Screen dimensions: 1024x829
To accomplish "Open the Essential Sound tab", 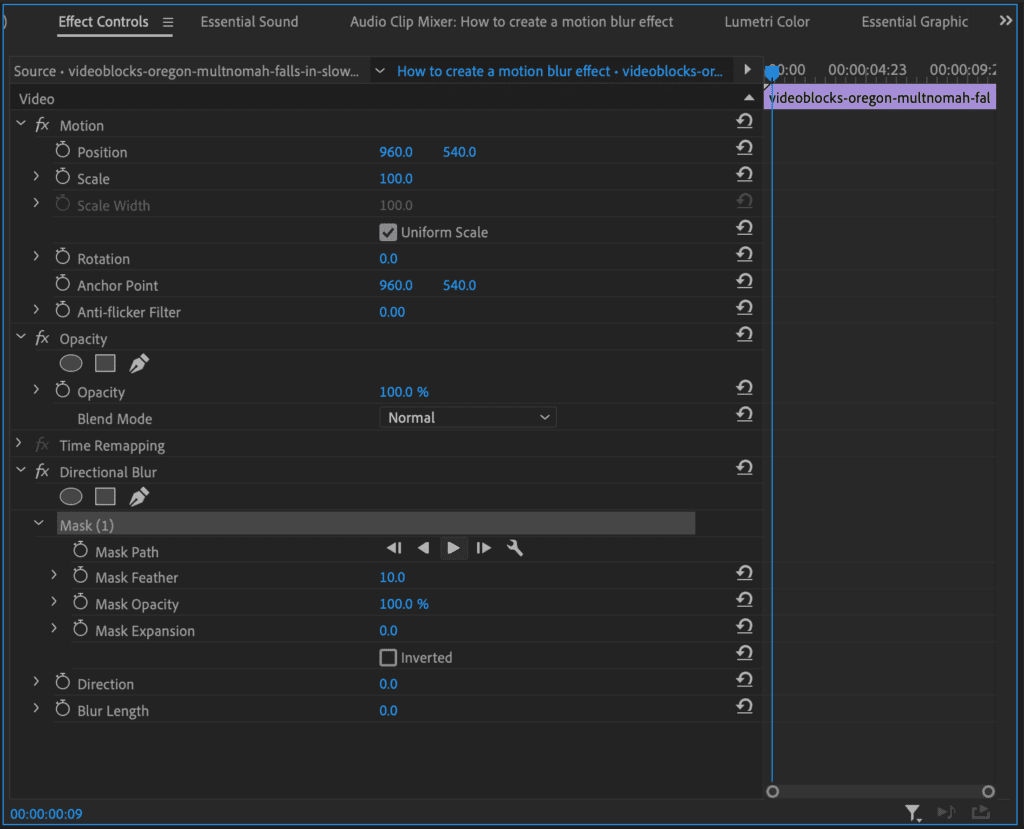I will tap(249, 22).
